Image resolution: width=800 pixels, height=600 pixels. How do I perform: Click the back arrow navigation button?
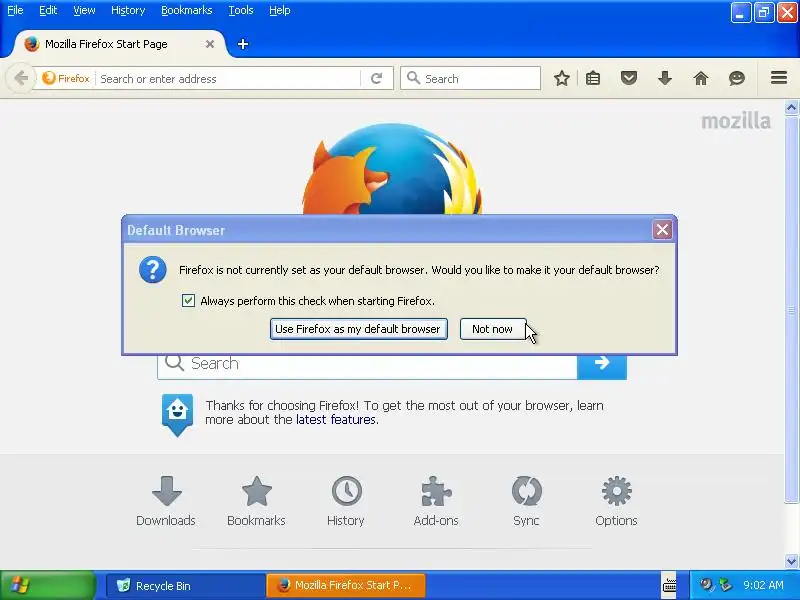[x=21, y=79]
